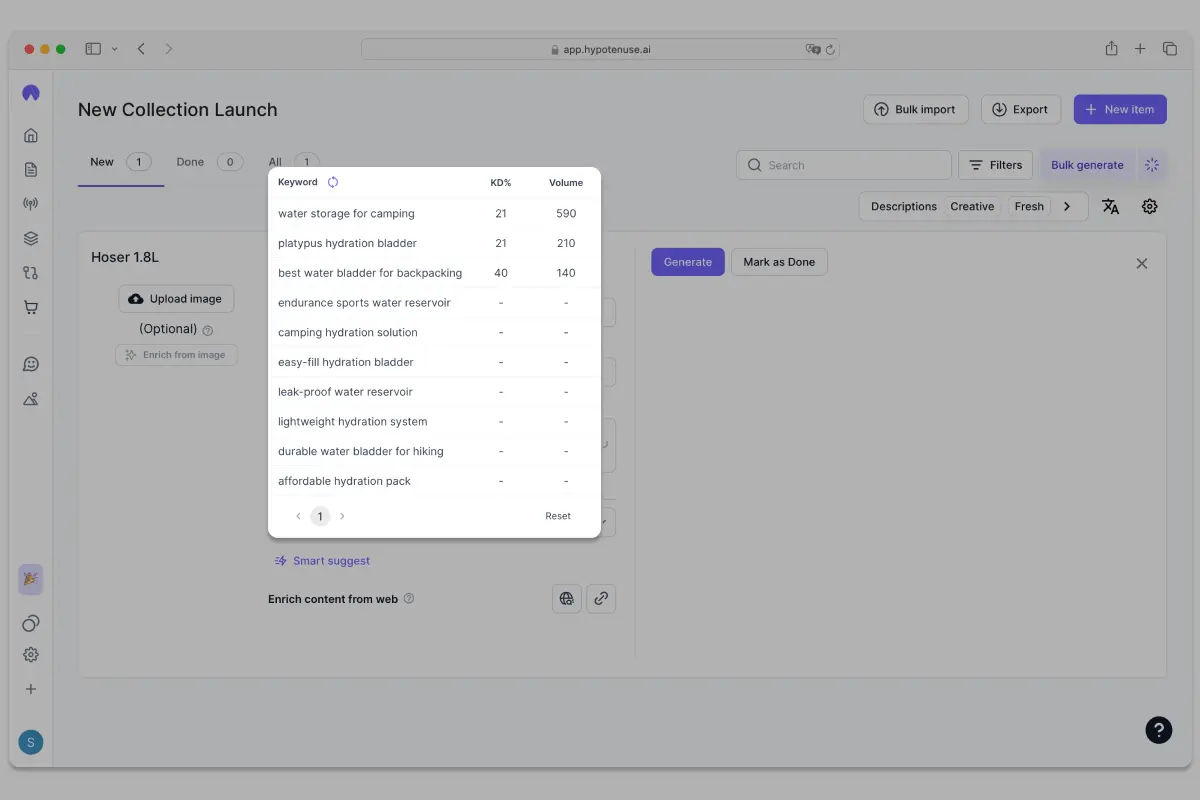Click the Safari share icon
1200x800 pixels.
point(1111,48)
